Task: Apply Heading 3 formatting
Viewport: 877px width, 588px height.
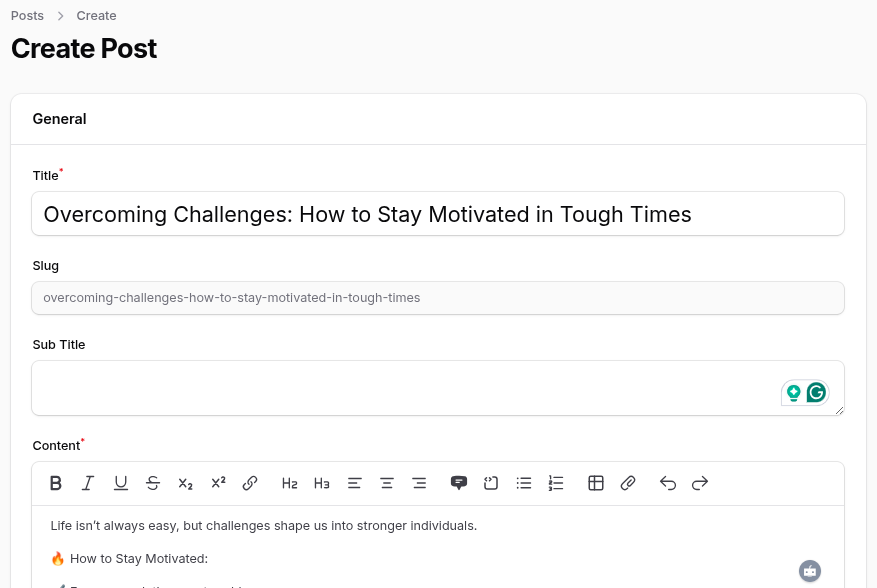Action: pyautogui.click(x=321, y=483)
